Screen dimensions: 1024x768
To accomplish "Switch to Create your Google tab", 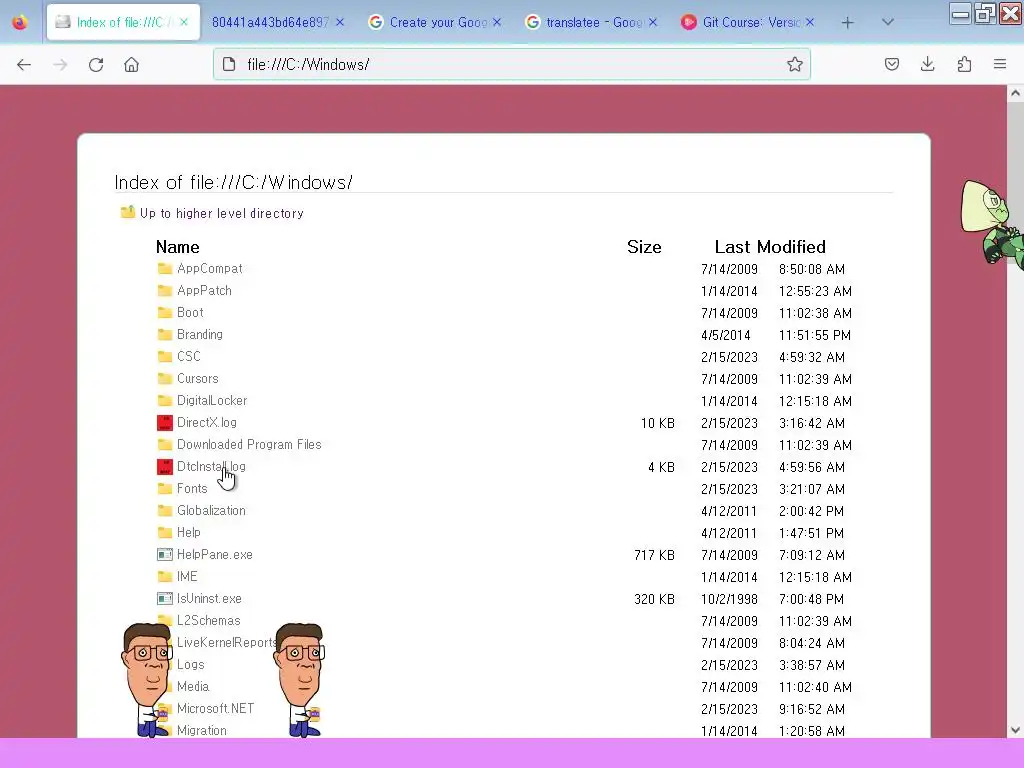I will coord(438,22).
